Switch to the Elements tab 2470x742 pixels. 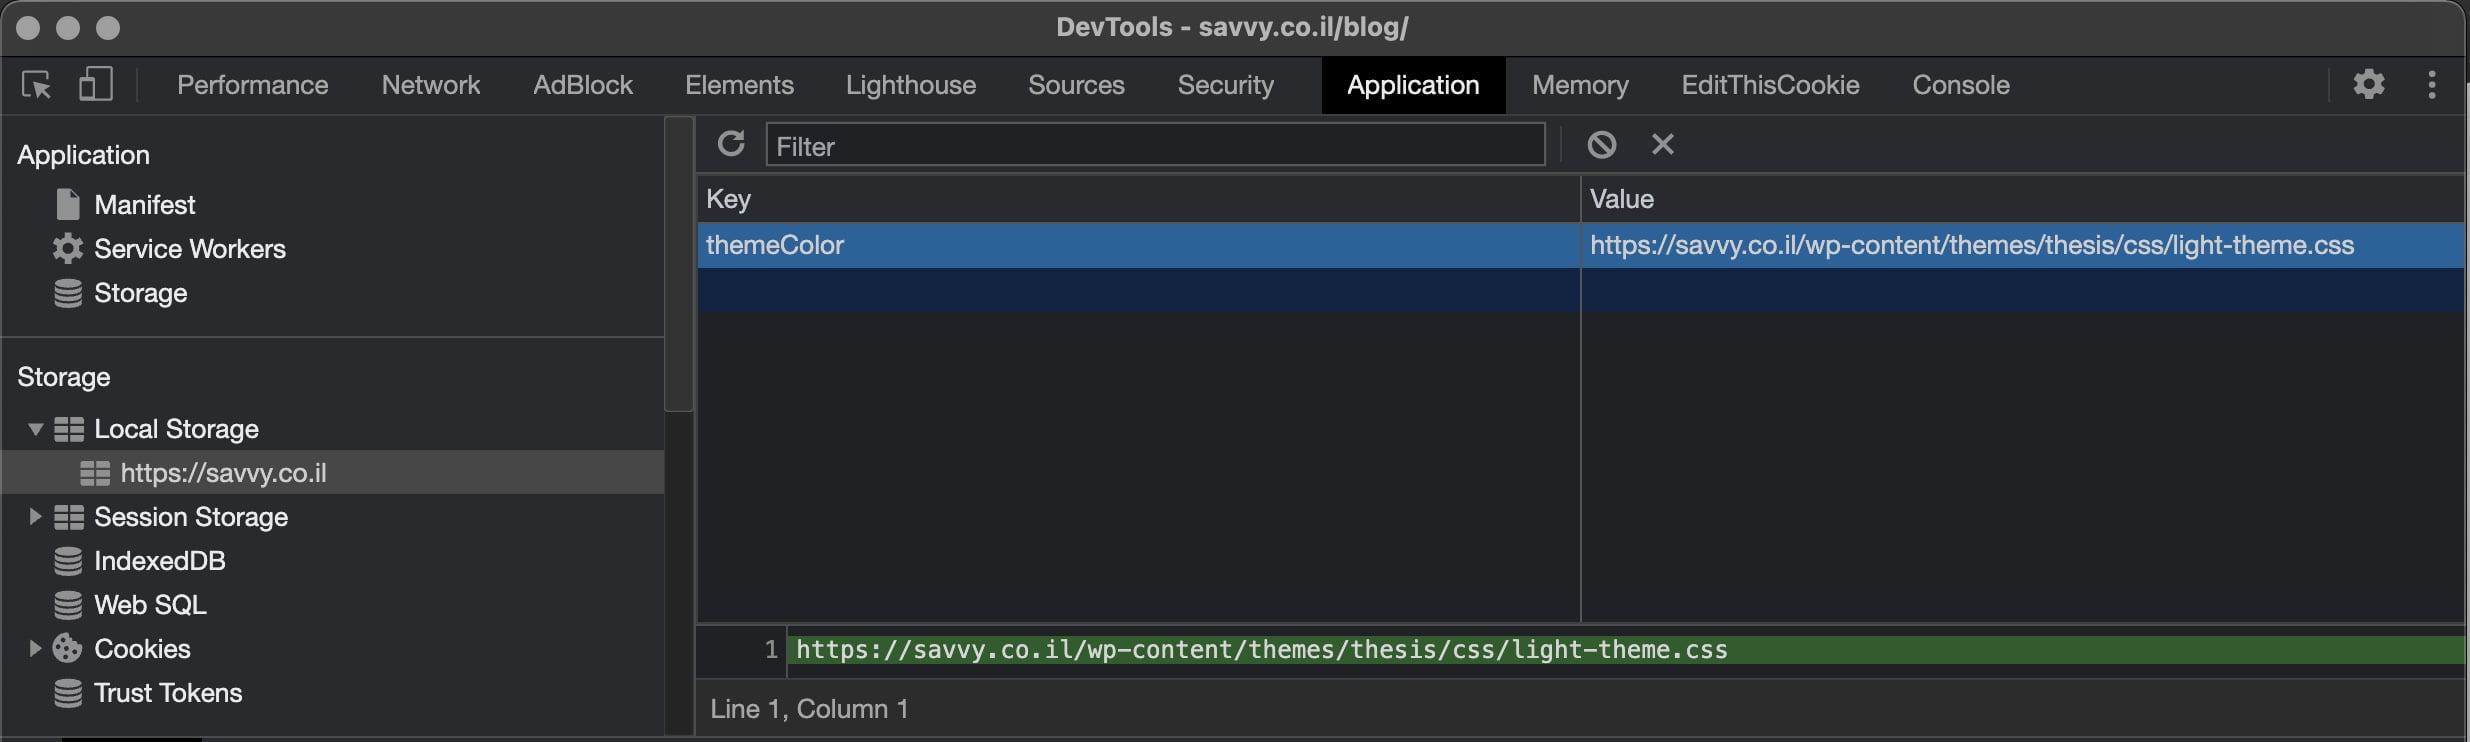(739, 85)
